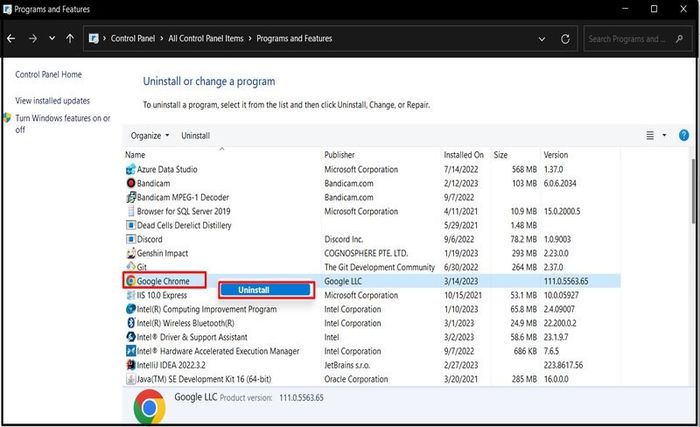Select the Google Chrome program name

(163, 281)
